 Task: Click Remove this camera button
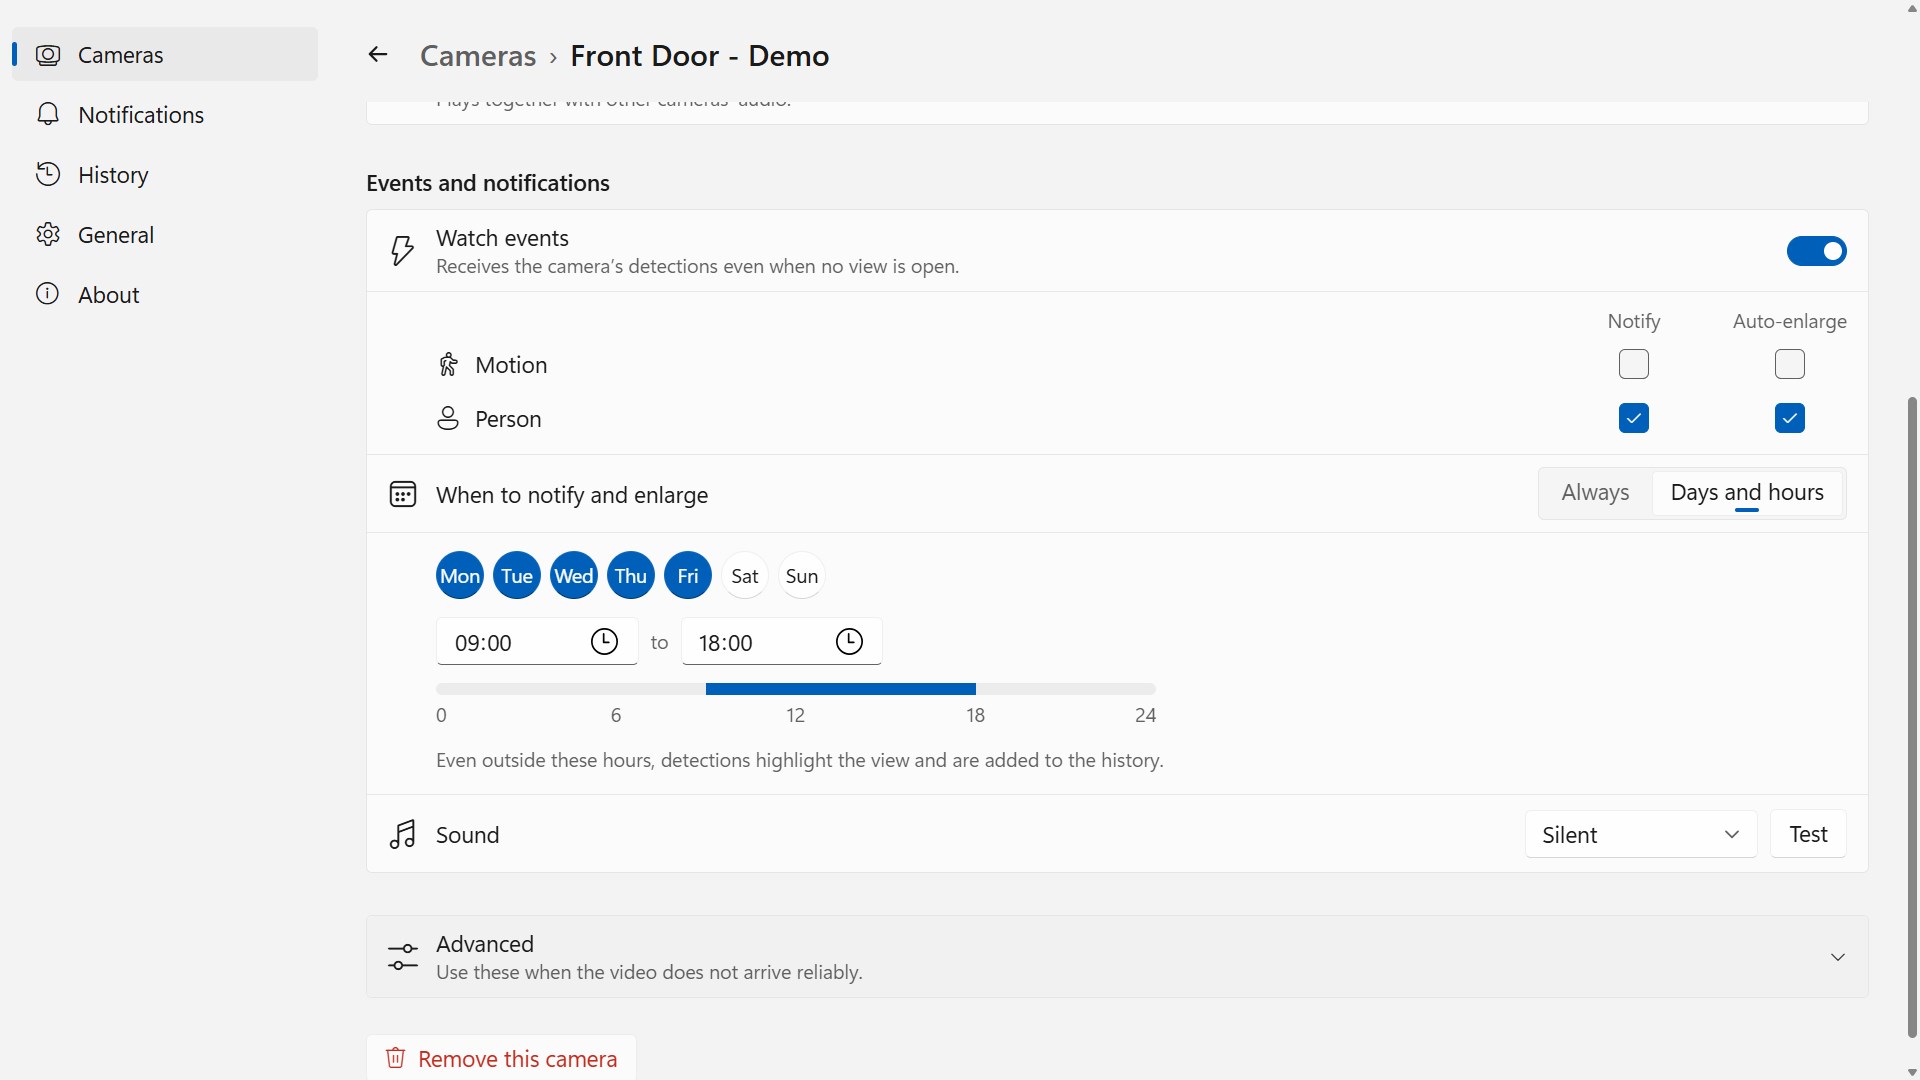coord(501,1058)
